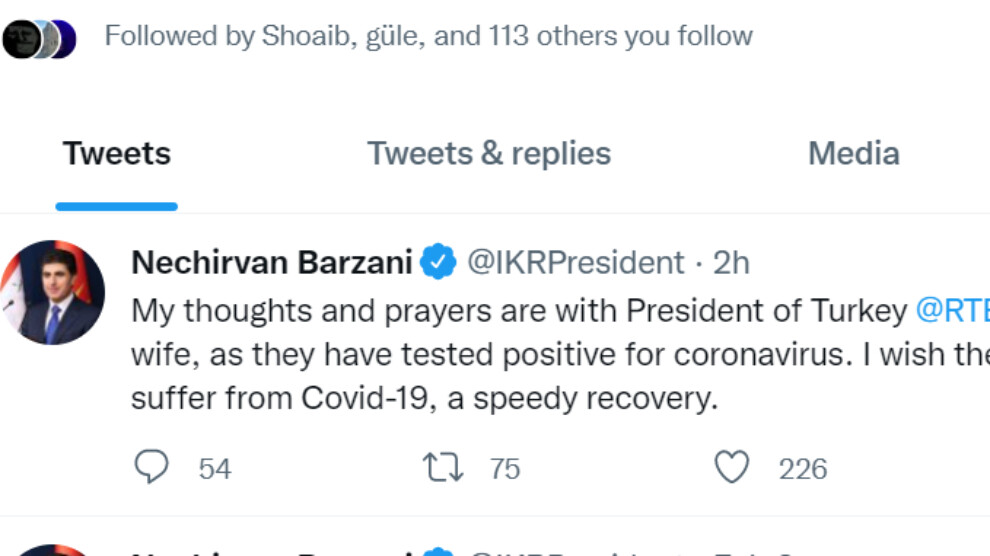Retweet using the arrows icon

point(443,468)
